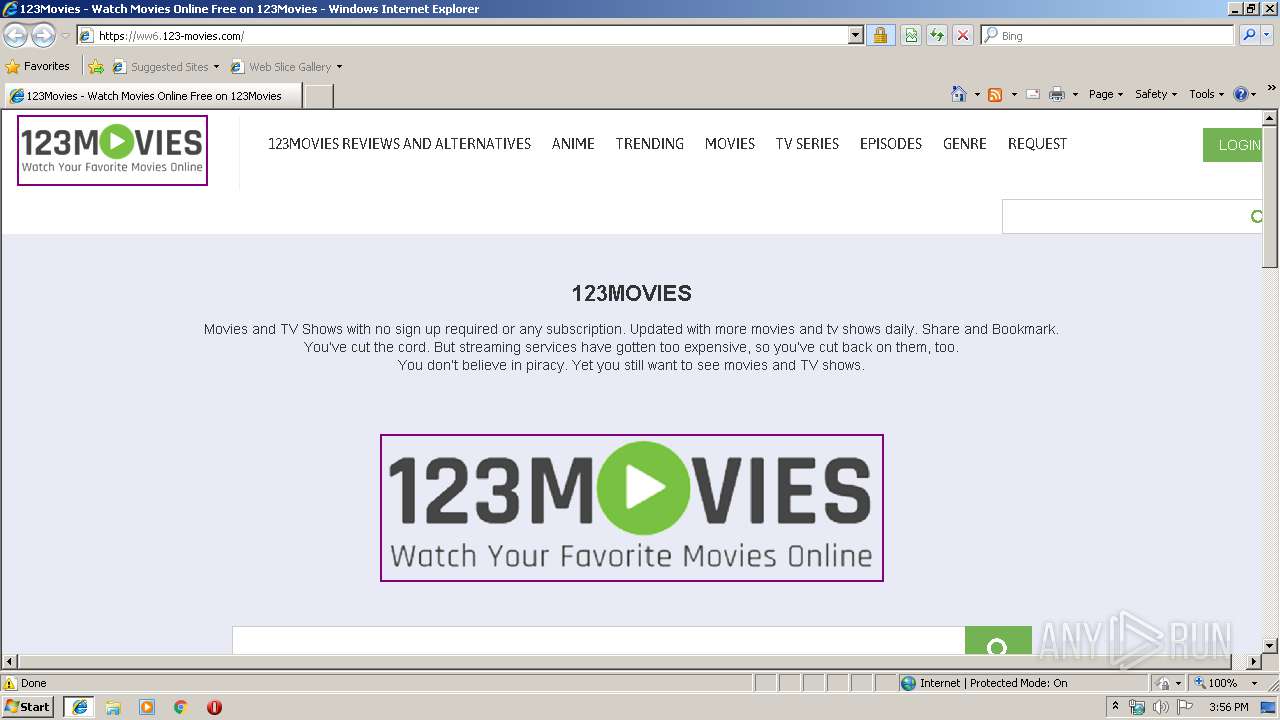The width and height of the screenshot is (1280, 720).
Task: Open the recent pages dropdown arrow
Action: tap(65, 35)
